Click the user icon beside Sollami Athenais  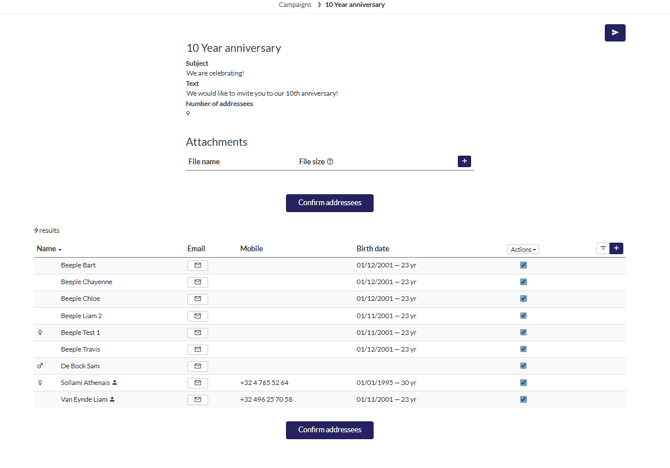click(x=115, y=383)
